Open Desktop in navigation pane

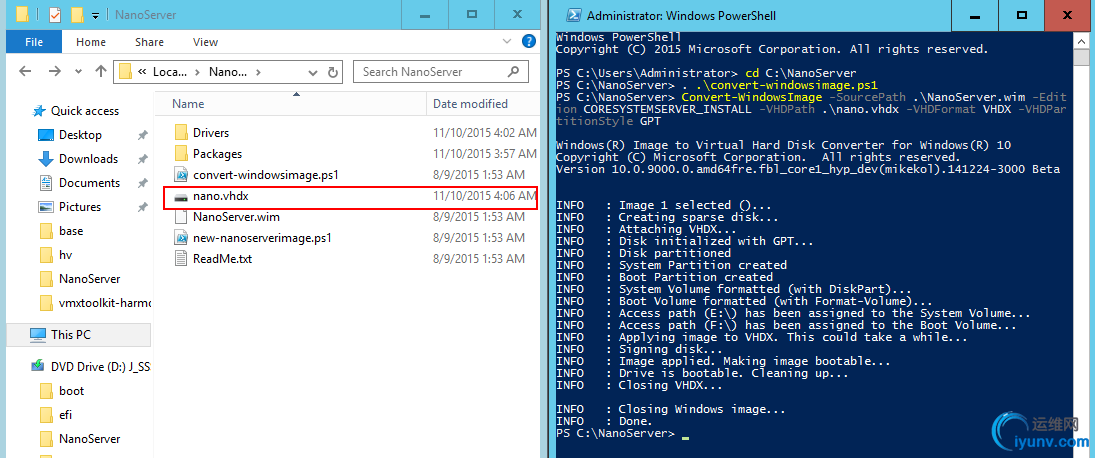[80, 135]
